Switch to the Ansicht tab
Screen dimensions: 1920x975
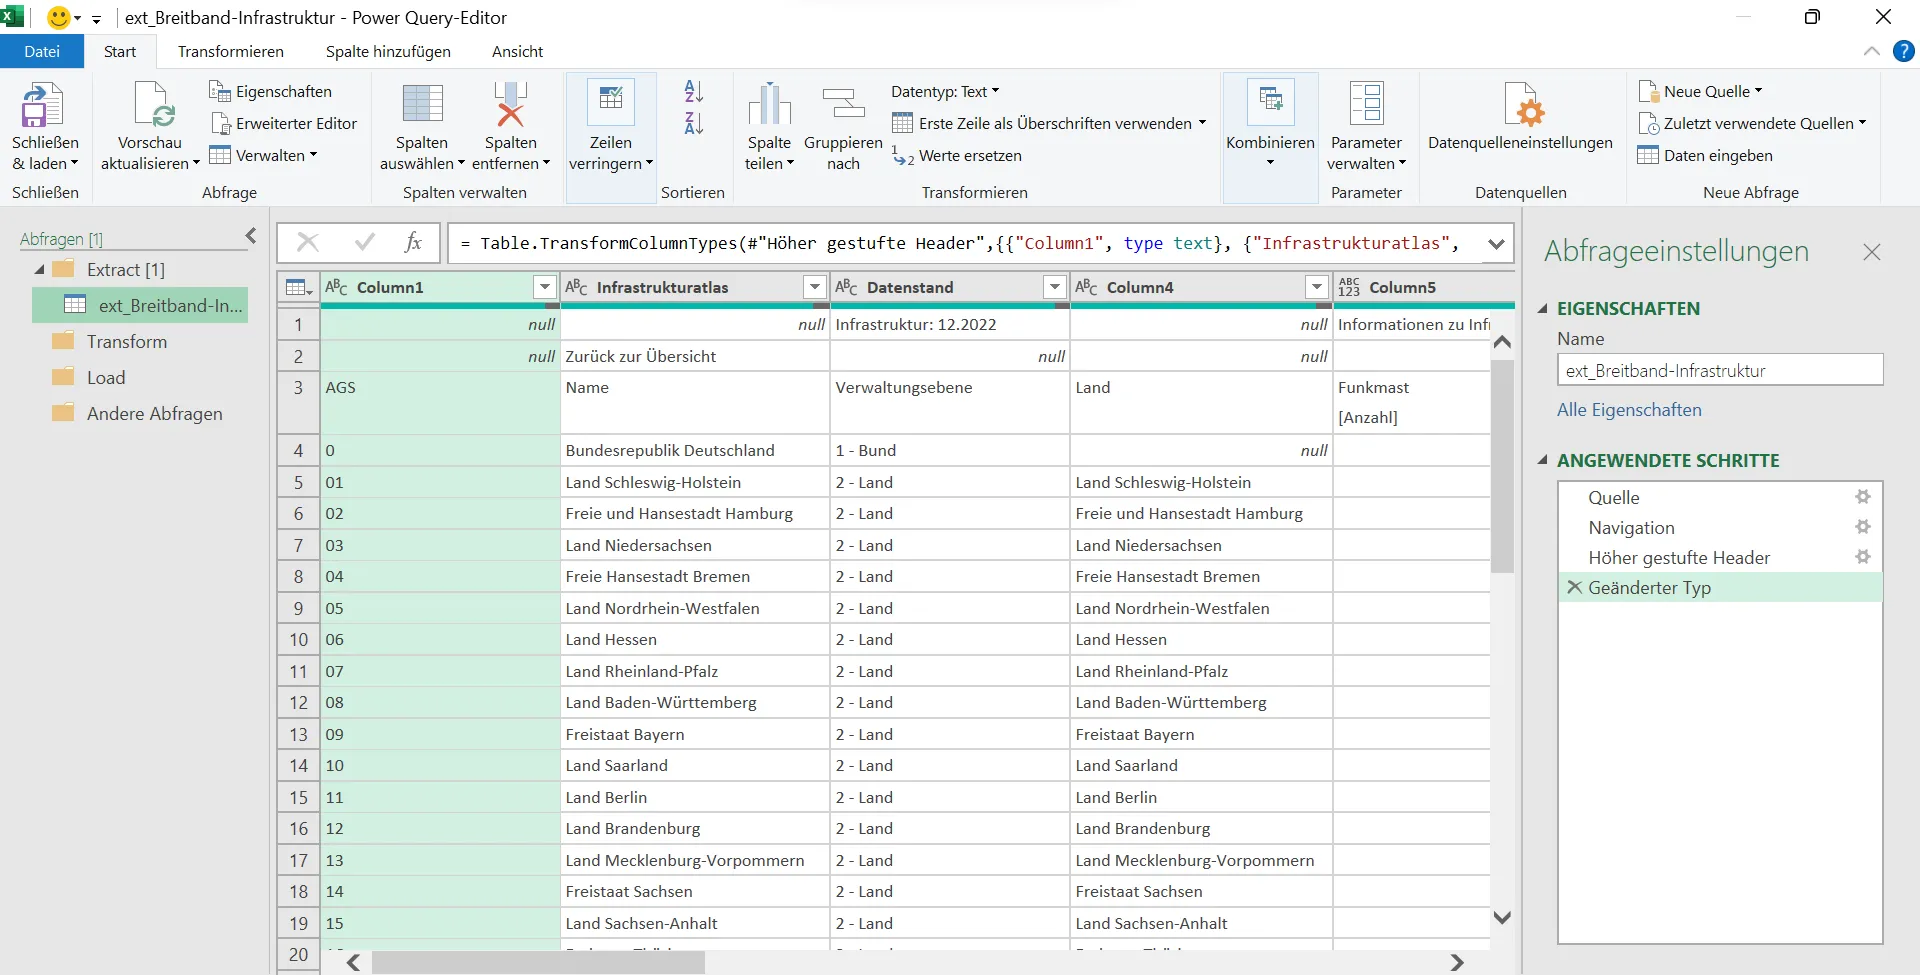pos(517,51)
